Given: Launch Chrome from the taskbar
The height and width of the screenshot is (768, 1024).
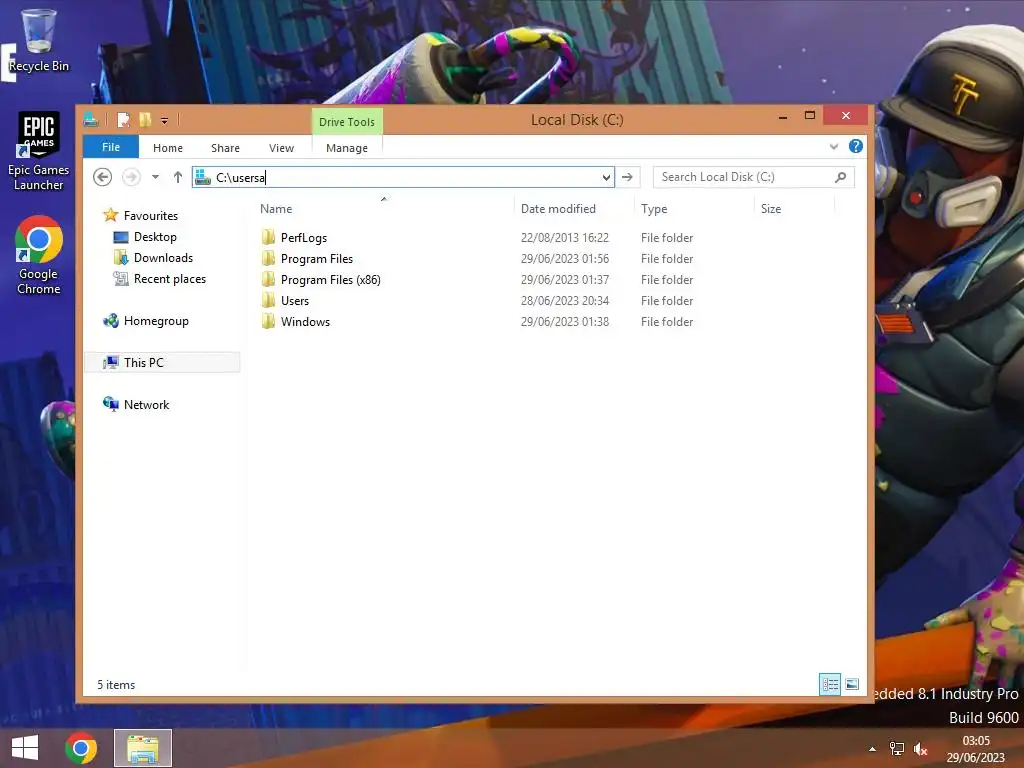Looking at the screenshot, I should tap(81, 748).
